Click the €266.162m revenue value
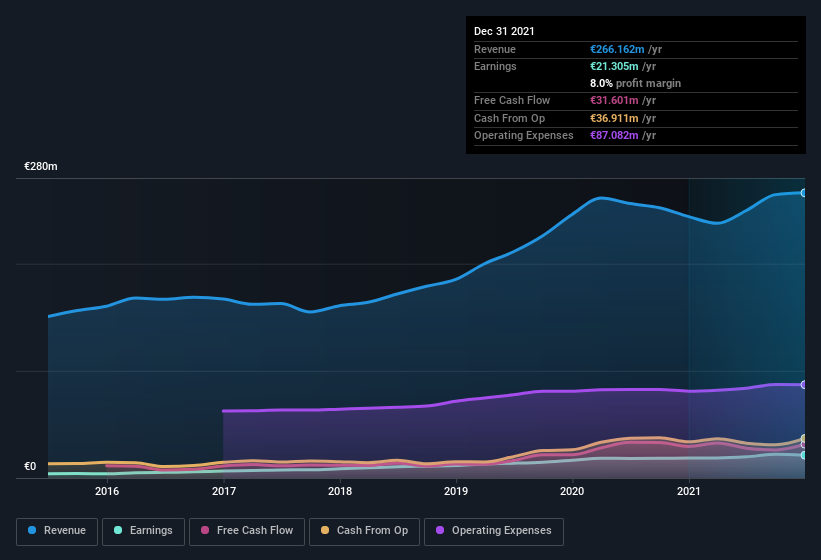 (617, 49)
